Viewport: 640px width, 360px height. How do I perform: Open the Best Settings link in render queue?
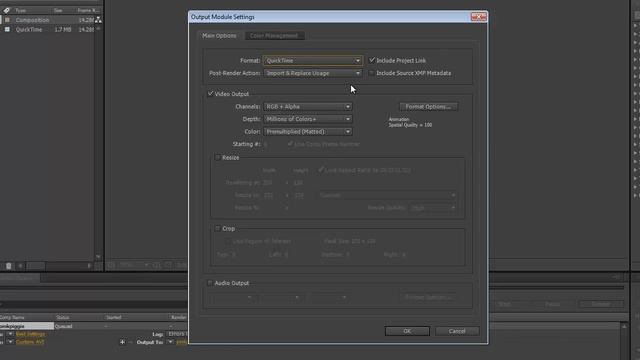click(x=30, y=334)
